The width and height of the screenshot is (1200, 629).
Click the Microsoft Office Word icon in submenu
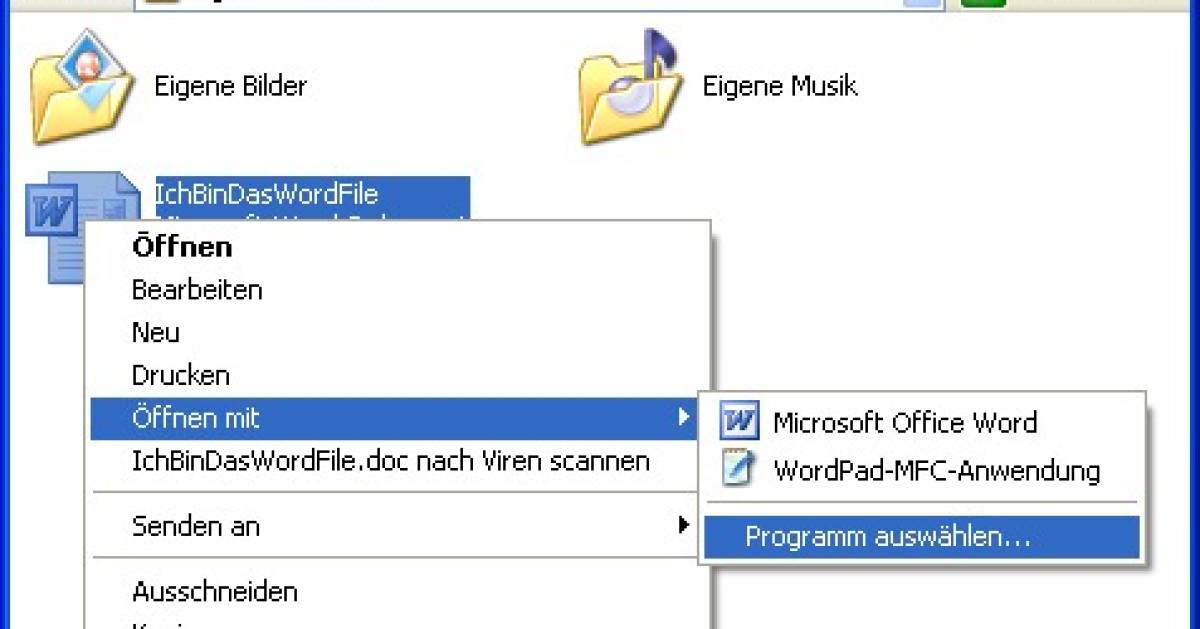point(740,422)
